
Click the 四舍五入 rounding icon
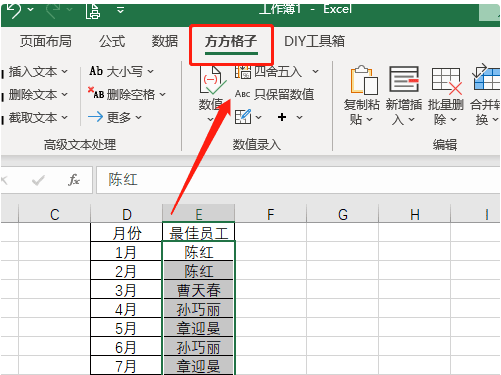pyautogui.click(x=243, y=71)
